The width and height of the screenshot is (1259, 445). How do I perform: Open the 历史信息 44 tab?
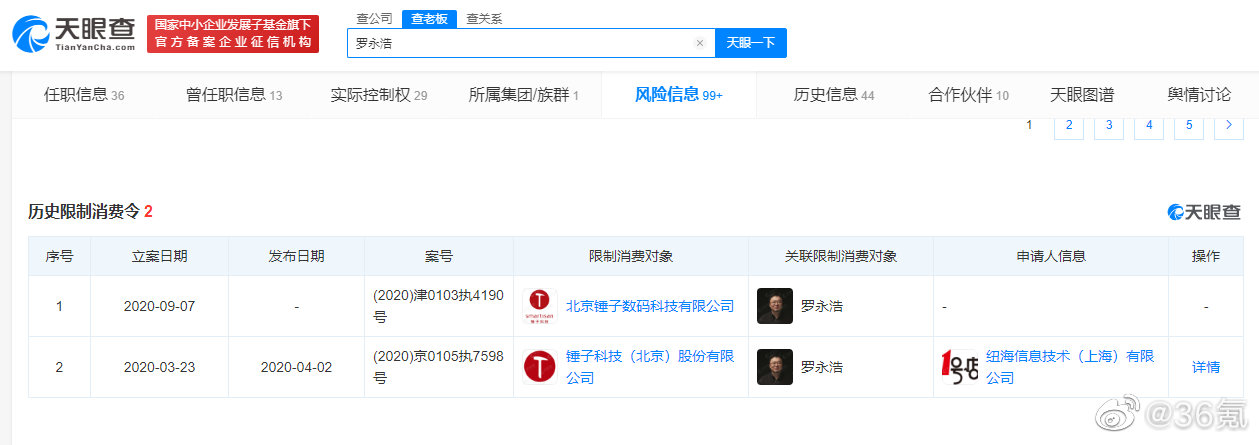point(834,95)
